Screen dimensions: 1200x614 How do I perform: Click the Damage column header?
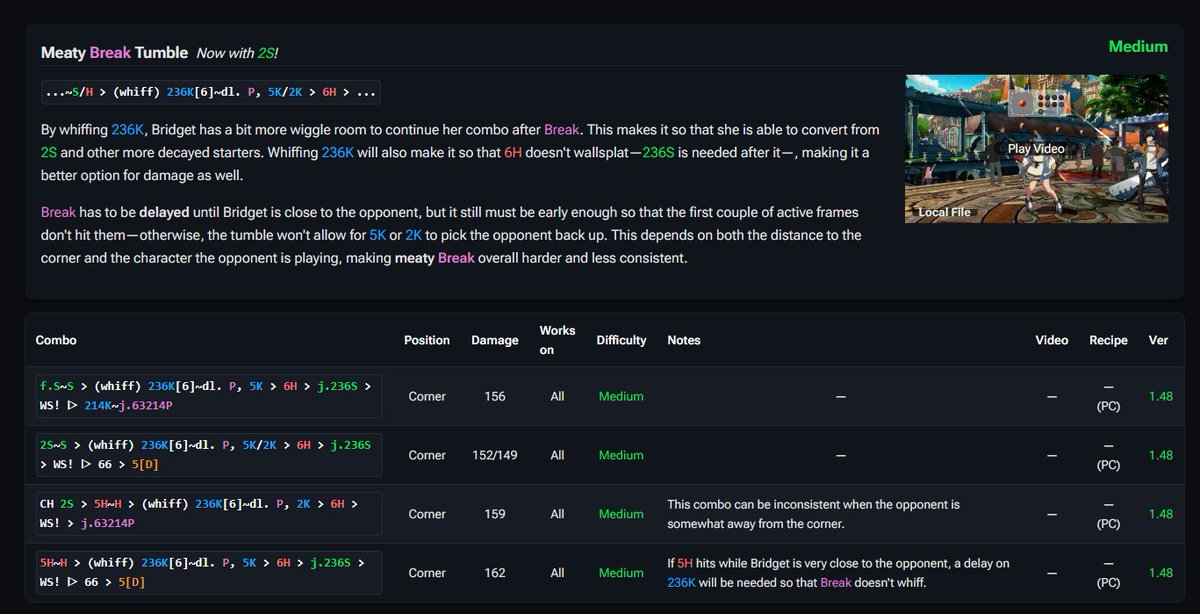[495, 340]
